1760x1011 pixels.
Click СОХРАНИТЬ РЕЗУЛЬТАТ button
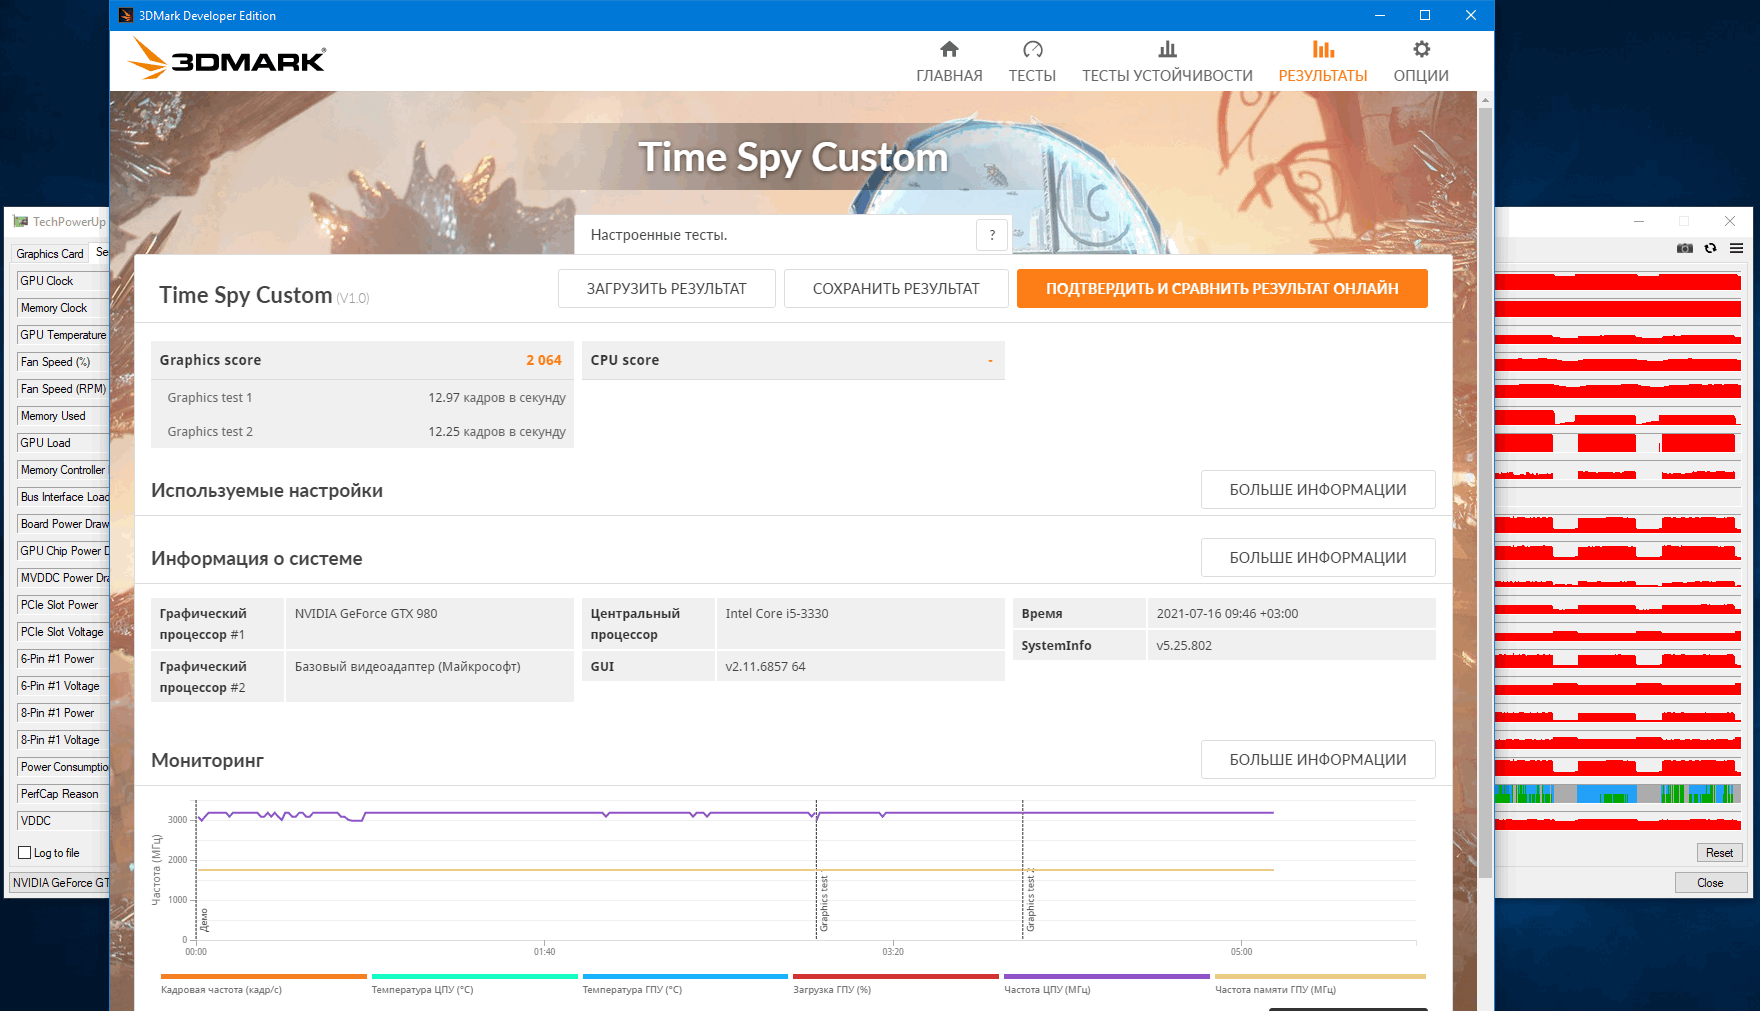tap(896, 289)
